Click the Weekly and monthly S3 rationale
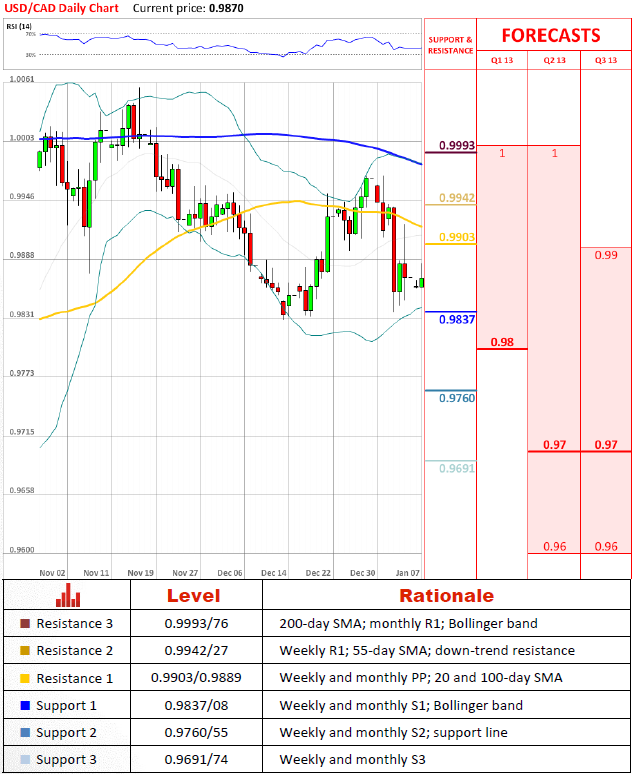Screen dimensions: 633x774 (x=353, y=760)
